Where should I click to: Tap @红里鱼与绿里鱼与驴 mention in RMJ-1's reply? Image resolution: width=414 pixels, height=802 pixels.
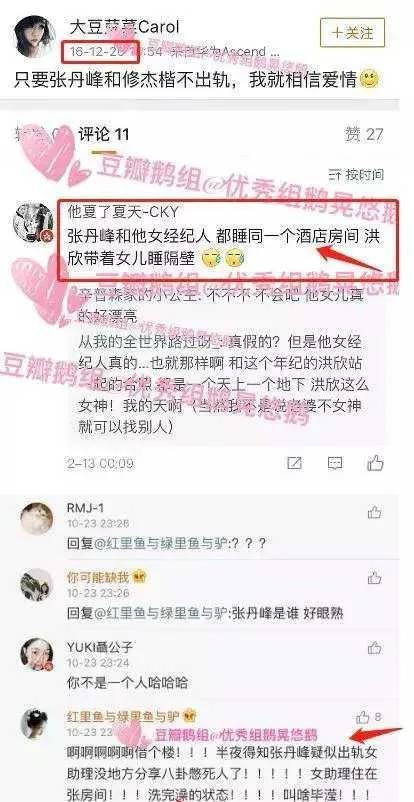pyautogui.click(x=158, y=543)
